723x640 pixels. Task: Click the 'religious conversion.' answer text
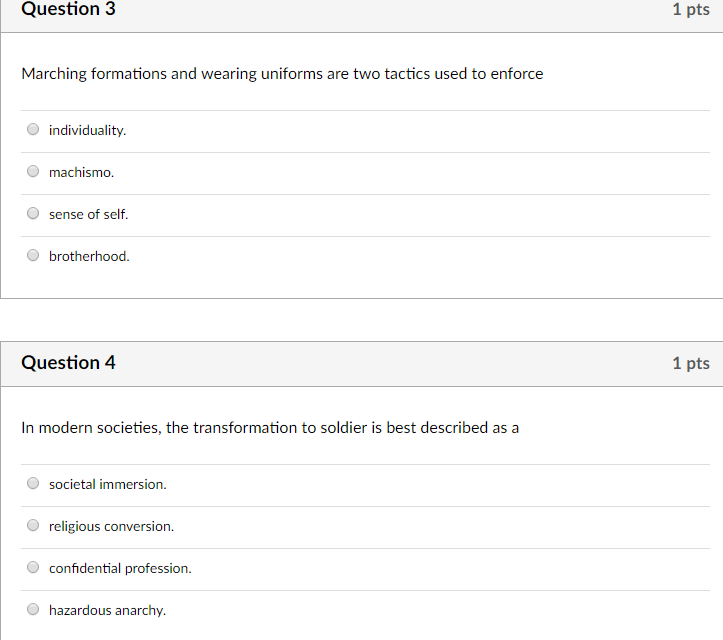[x=112, y=527]
